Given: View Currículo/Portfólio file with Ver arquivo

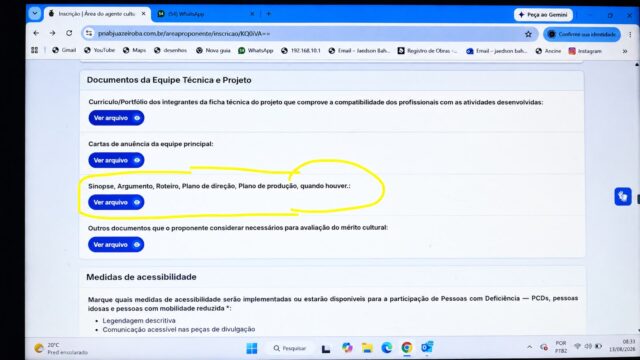Looking at the screenshot, I should coord(116,118).
